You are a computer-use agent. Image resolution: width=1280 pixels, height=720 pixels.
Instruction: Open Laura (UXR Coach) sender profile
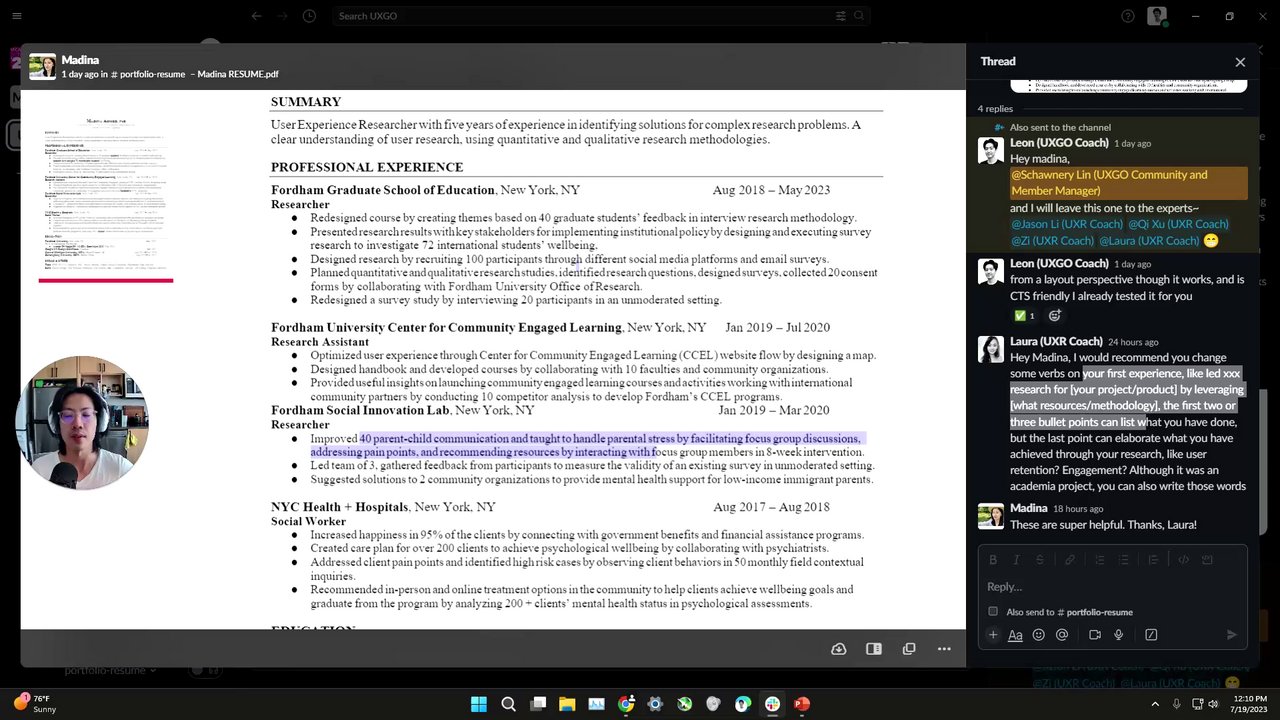point(1056,341)
